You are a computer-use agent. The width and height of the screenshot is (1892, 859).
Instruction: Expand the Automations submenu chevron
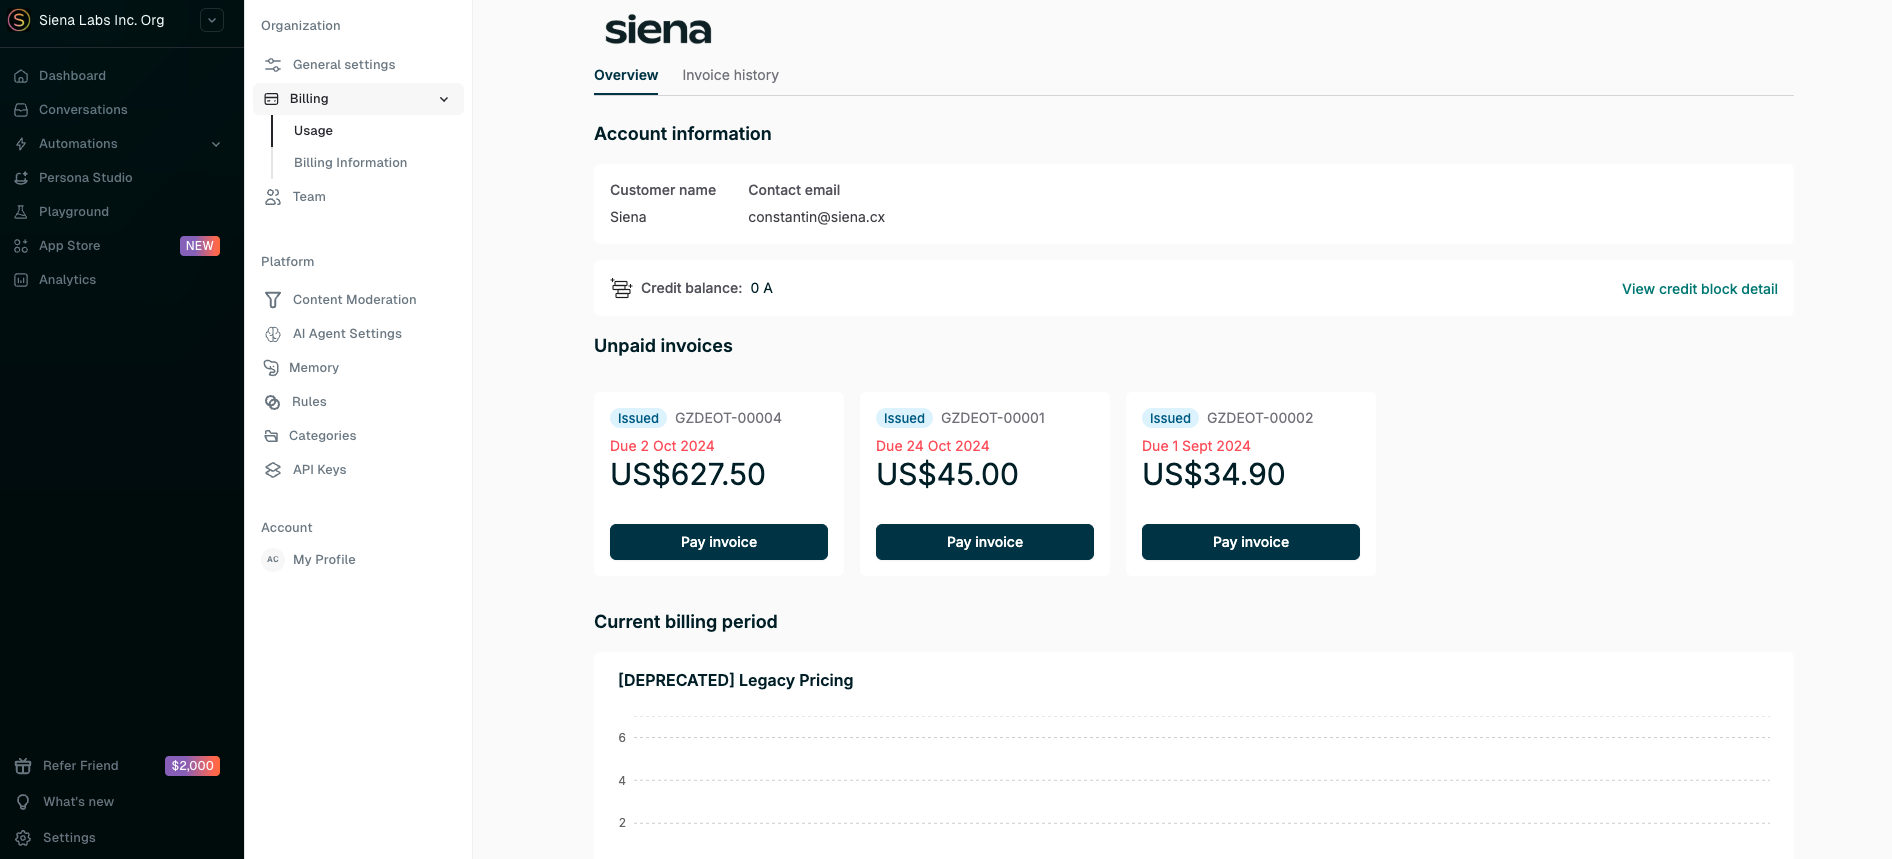(x=216, y=144)
